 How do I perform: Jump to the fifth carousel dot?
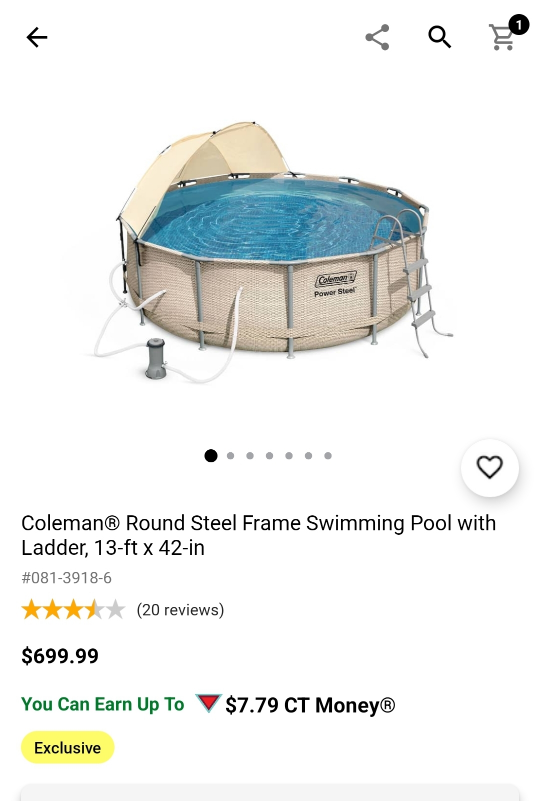[x=289, y=456]
